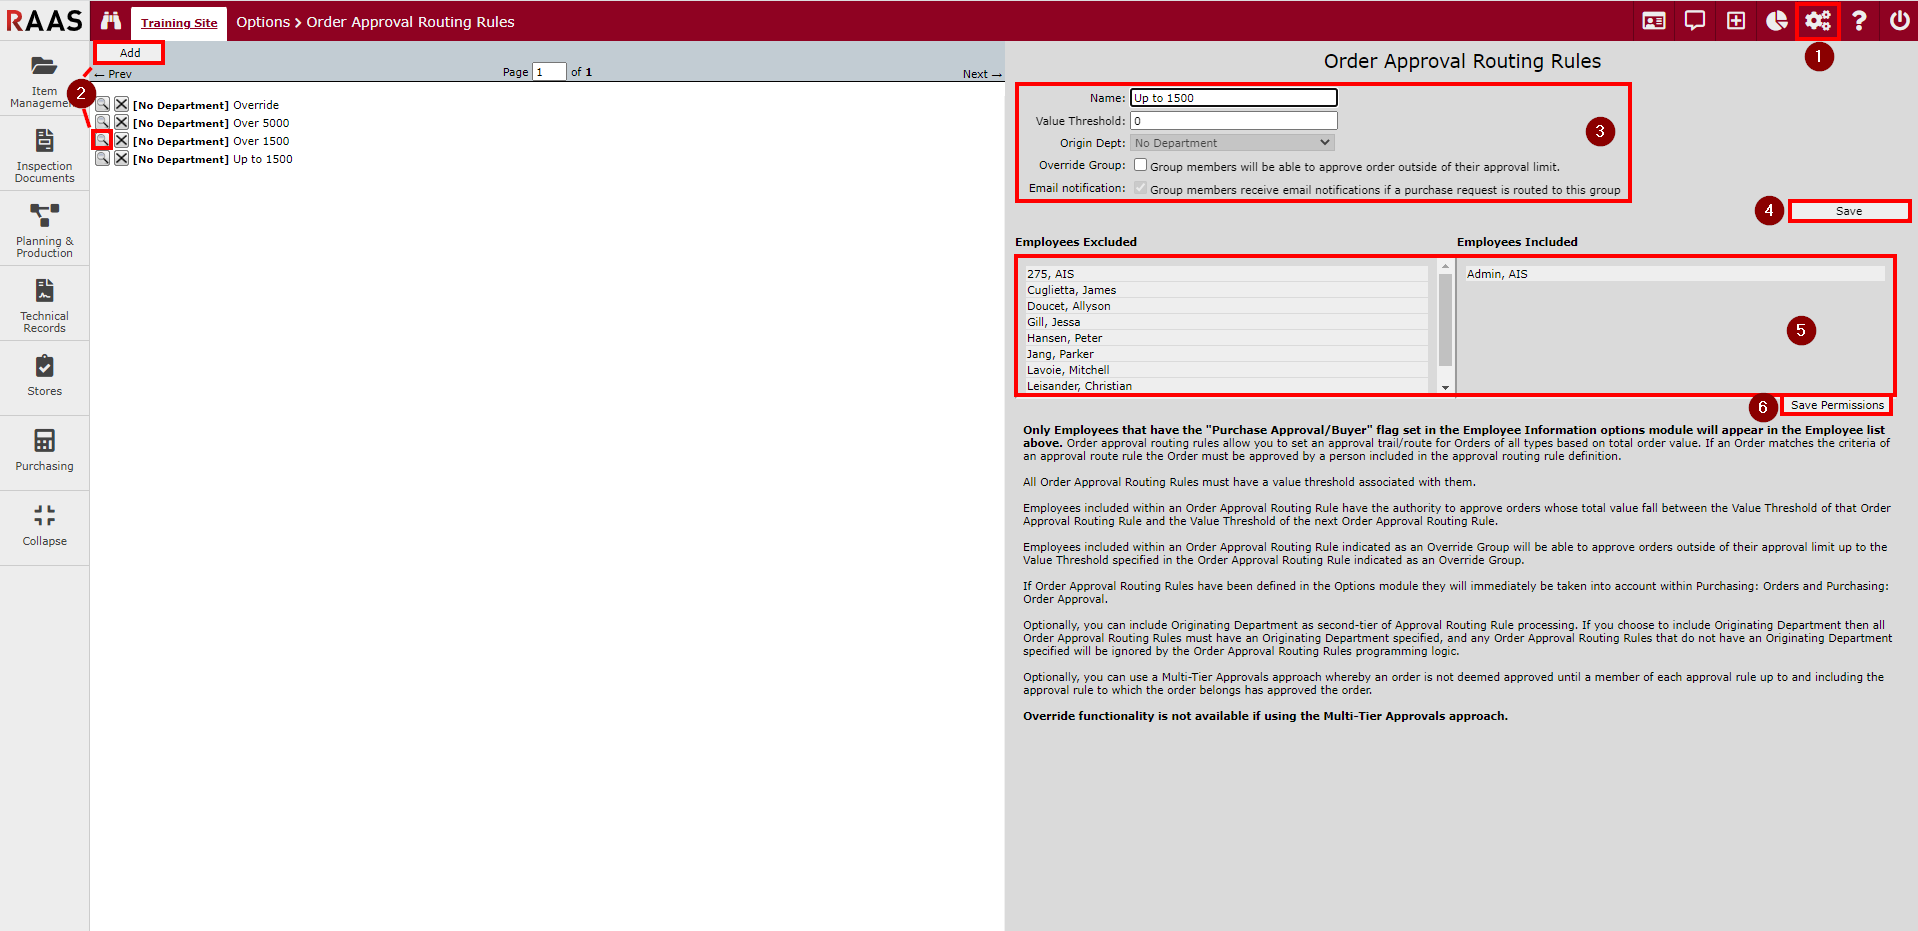Click the Save Permissions button
Image resolution: width=1918 pixels, height=931 pixels.
(1836, 405)
